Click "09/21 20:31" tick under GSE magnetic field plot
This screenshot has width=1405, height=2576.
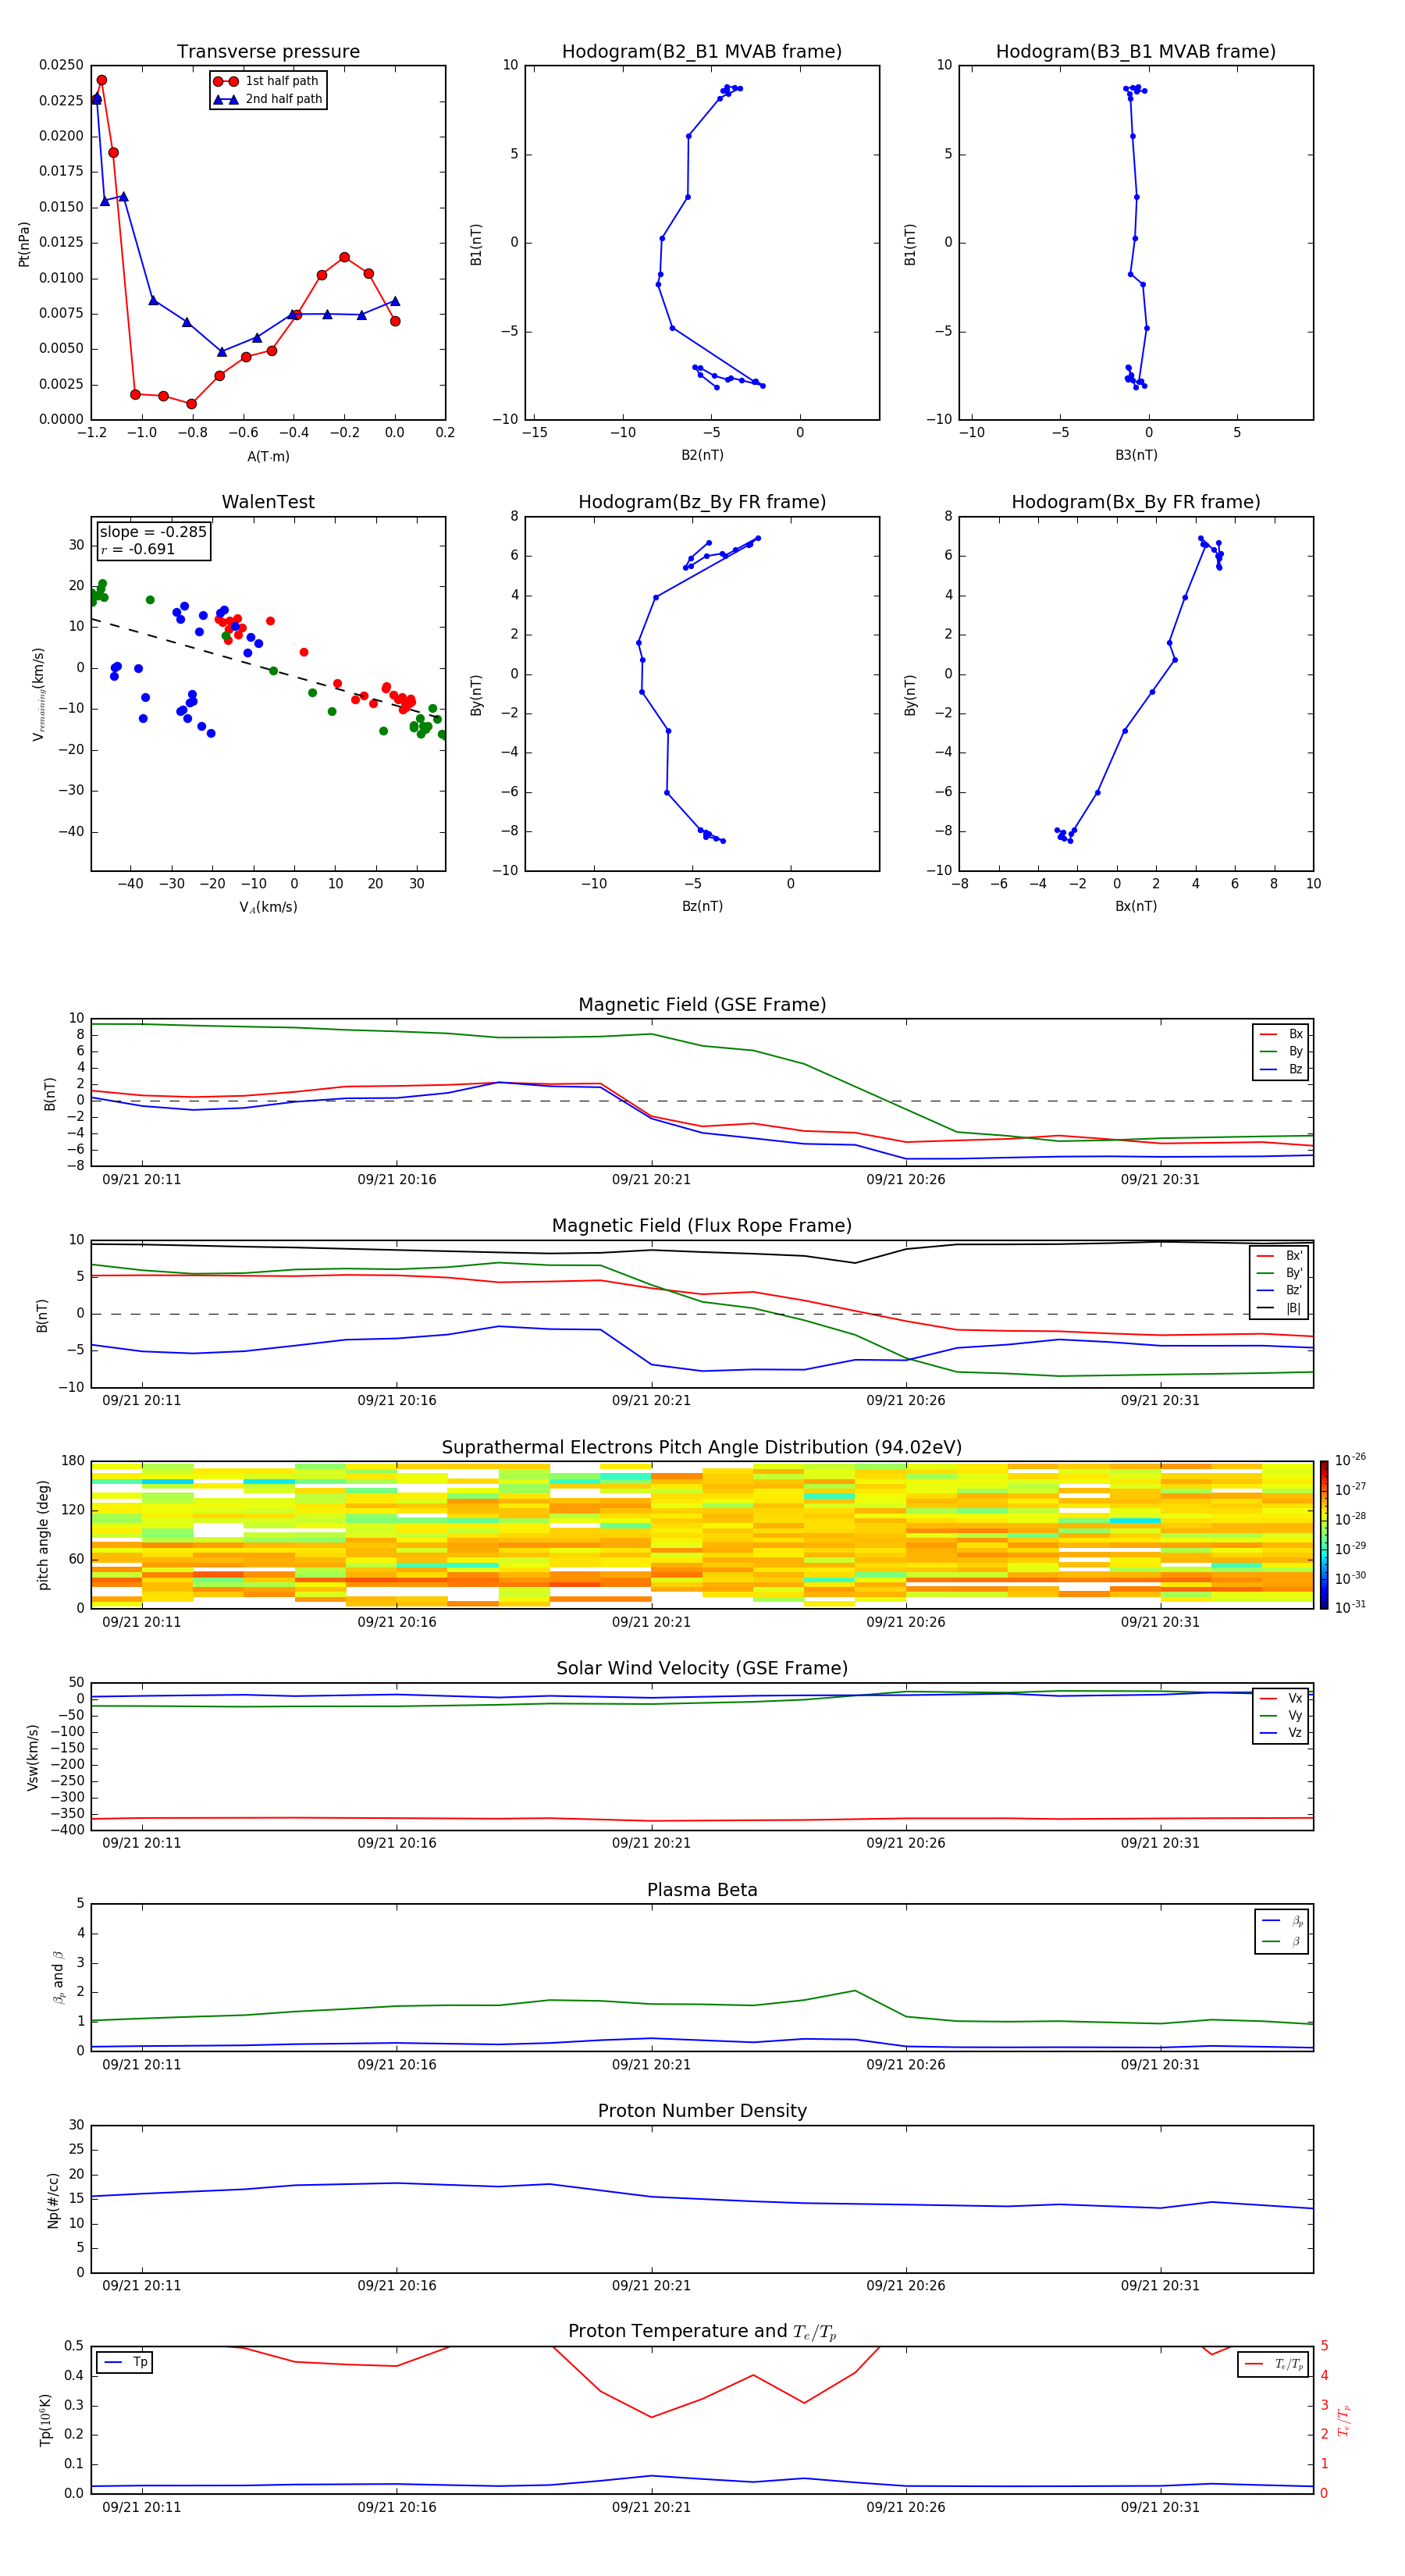[1160, 1180]
